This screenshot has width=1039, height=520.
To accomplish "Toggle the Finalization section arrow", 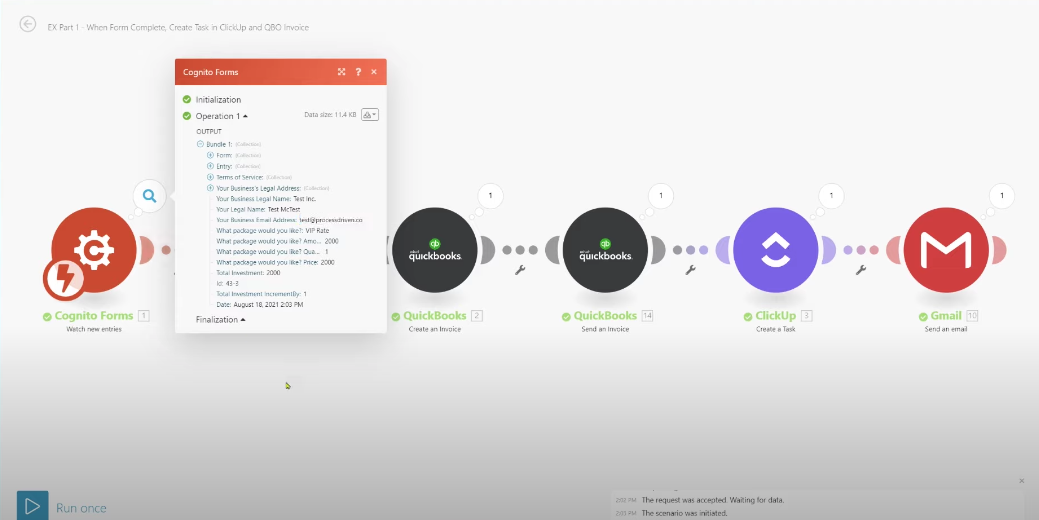I will click(x=243, y=319).
